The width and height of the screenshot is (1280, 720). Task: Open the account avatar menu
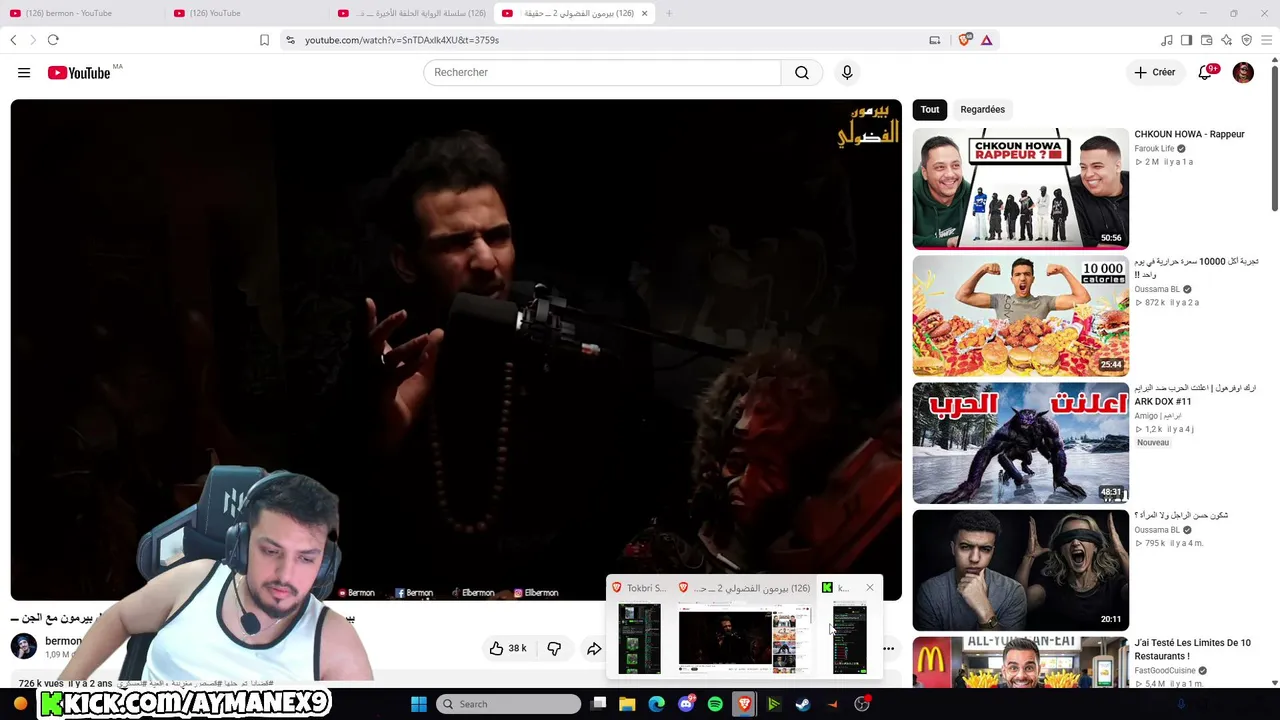tap(1243, 72)
